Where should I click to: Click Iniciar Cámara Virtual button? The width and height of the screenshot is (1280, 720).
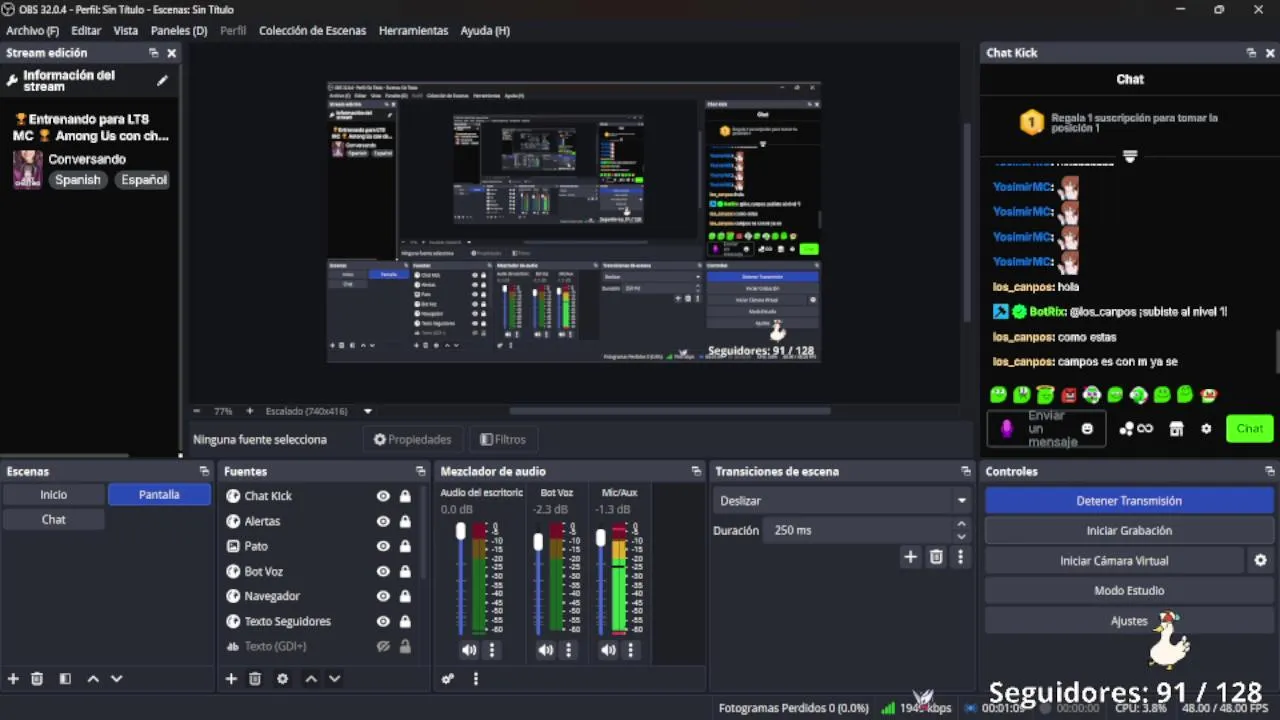tap(1114, 560)
